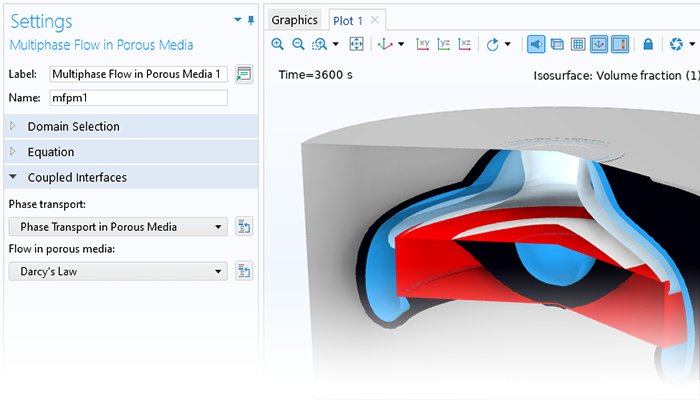Click the Time=3600 s plot label
Image resolution: width=700 pixels, height=400 pixels.
coord(316,75)
